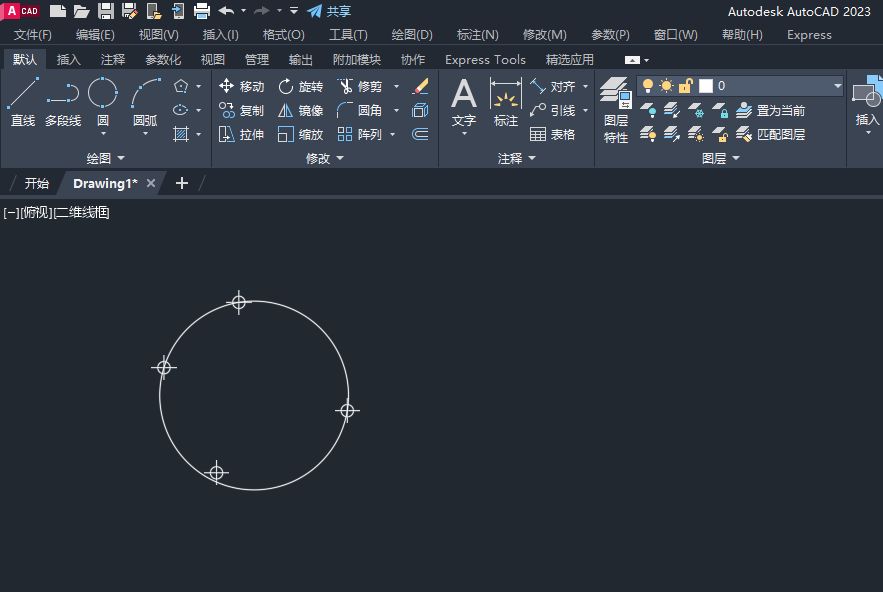
Task: Click the polygon tool icon
Action: pyautogui.click(x=181, y=86)
